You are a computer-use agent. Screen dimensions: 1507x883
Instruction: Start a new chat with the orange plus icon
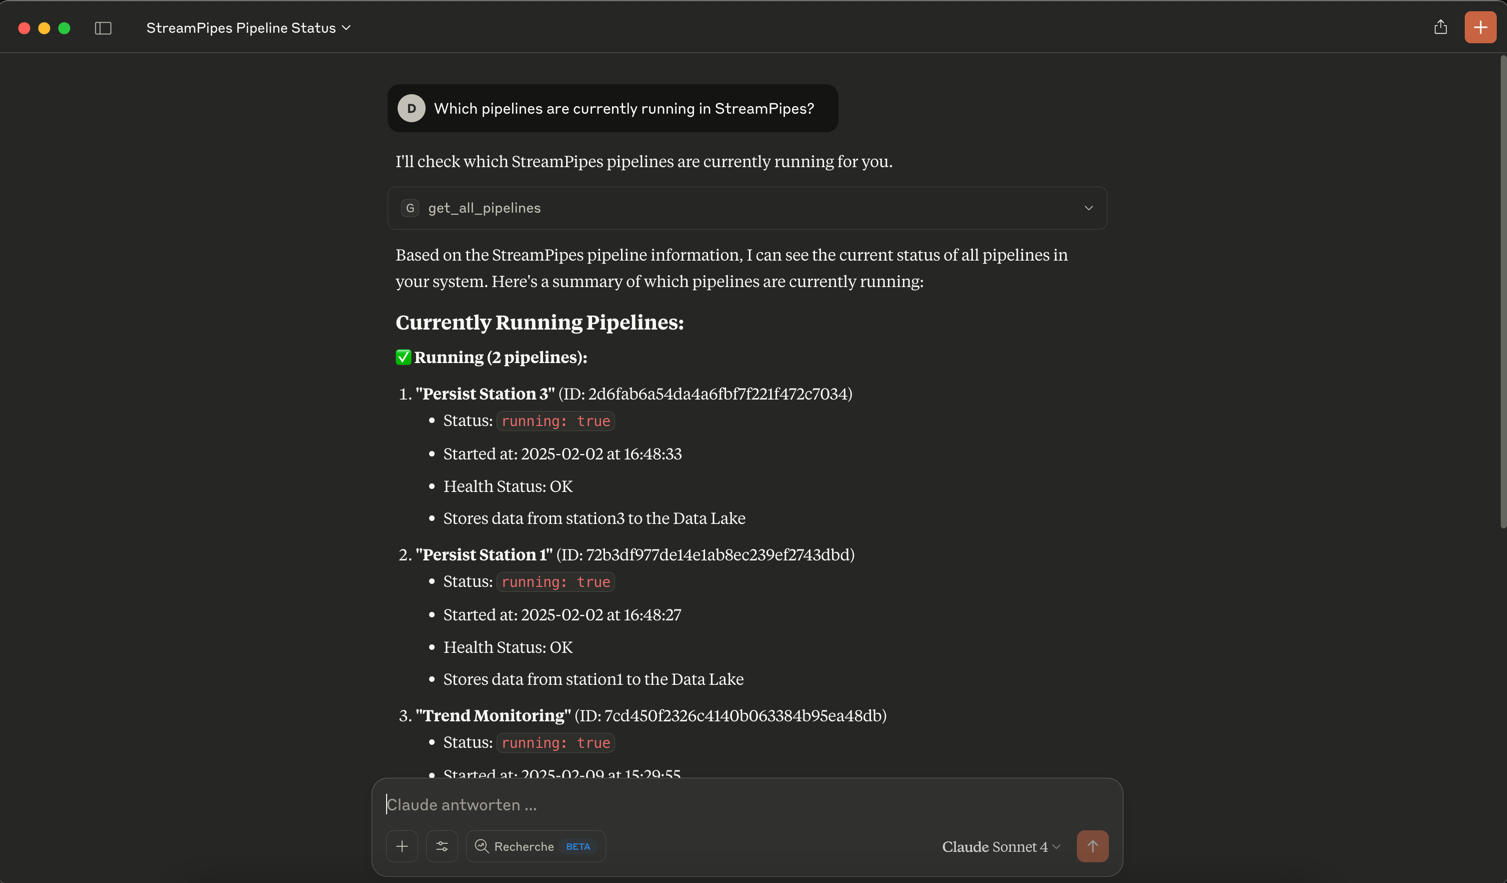pos(1480,27)
